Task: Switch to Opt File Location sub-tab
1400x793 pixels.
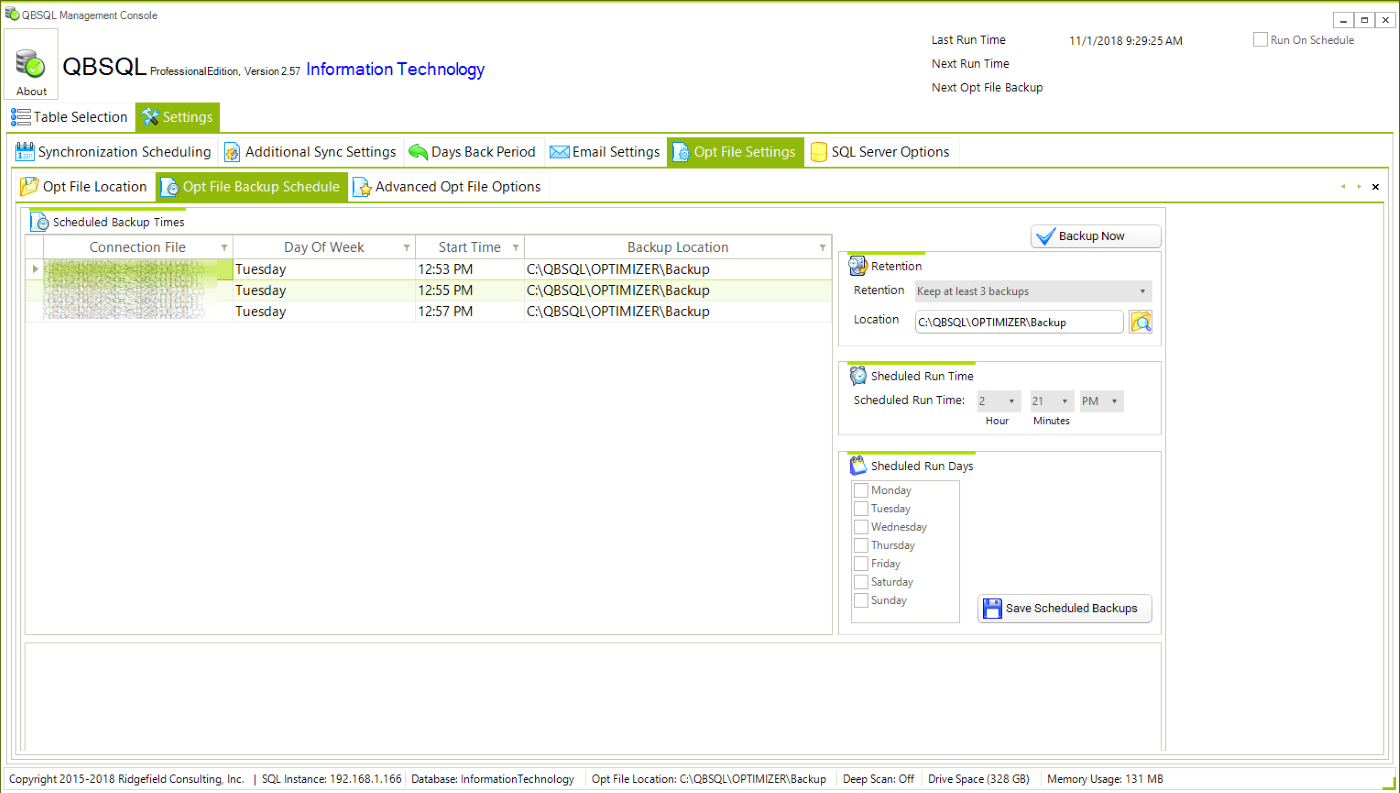Action: point(84,187)
